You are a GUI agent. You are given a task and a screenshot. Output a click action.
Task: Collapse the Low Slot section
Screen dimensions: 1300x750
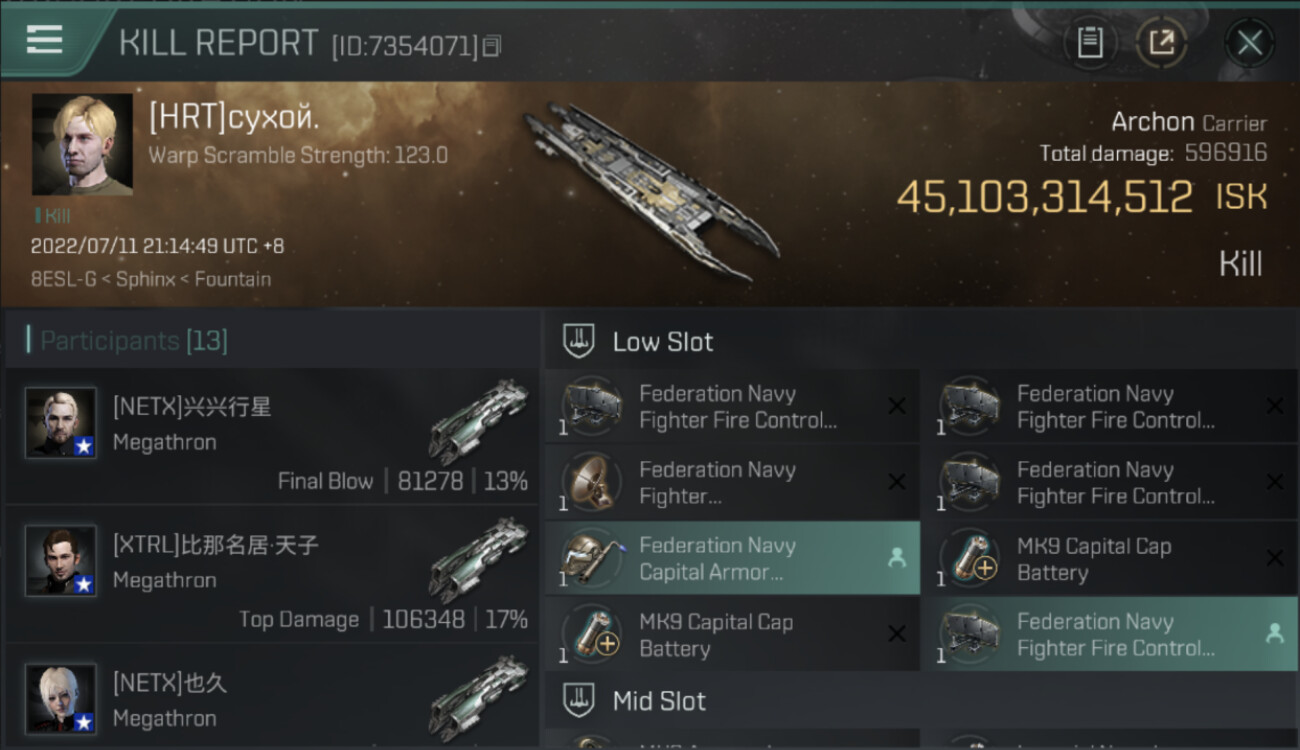662,342
